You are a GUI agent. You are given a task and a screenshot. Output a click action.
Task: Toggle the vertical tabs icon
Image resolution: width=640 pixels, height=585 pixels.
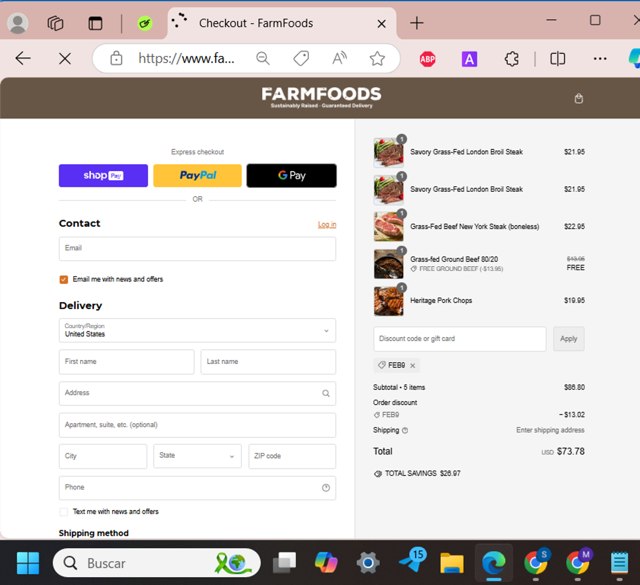pyautogui.click(x=96, y=23)
